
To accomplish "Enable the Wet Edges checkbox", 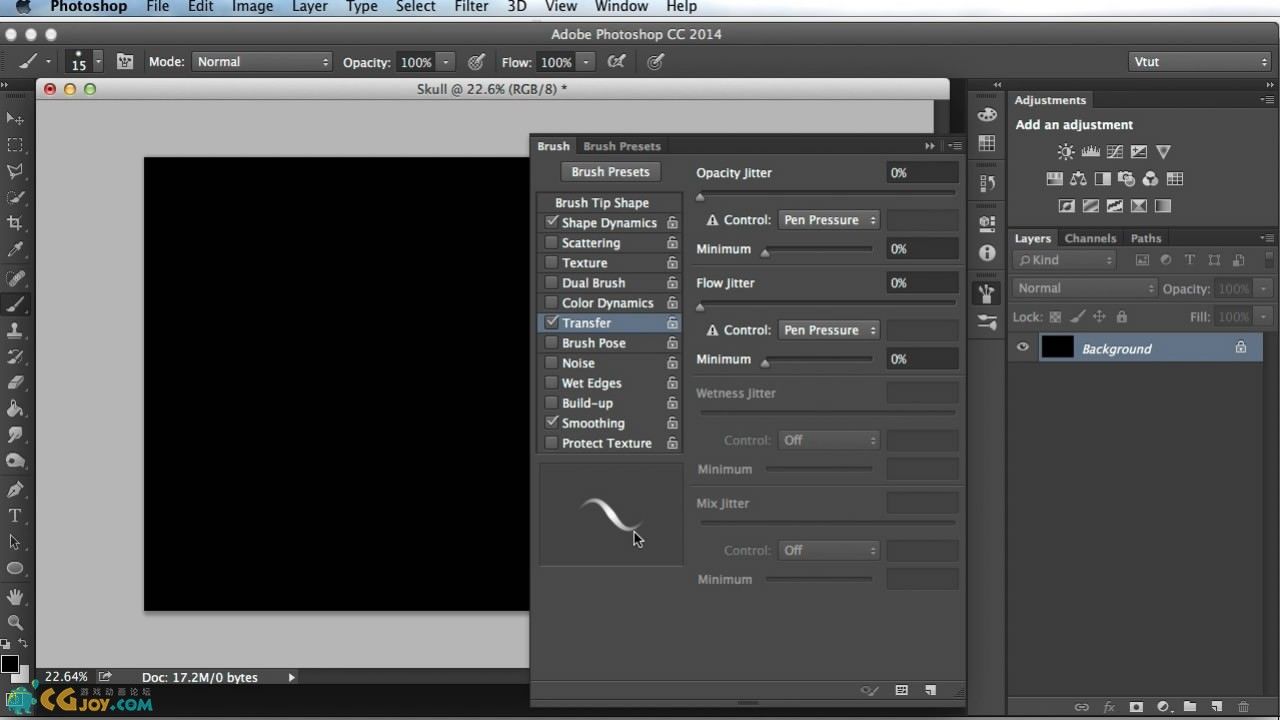I will point(551,382).
